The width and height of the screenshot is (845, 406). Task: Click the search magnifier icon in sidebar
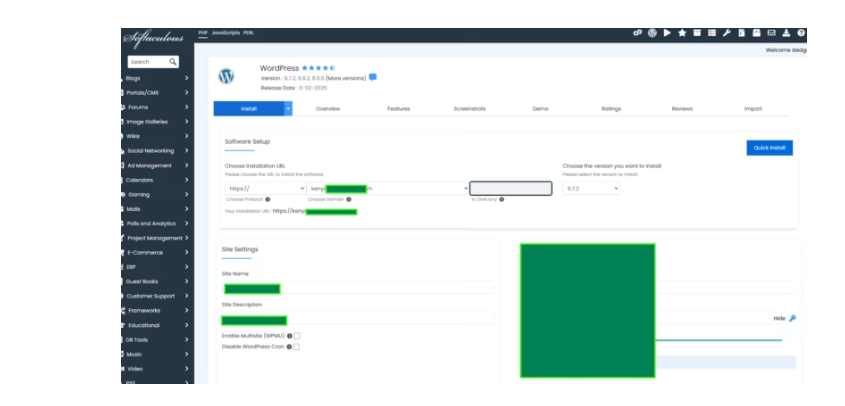[x=173, y=62]
